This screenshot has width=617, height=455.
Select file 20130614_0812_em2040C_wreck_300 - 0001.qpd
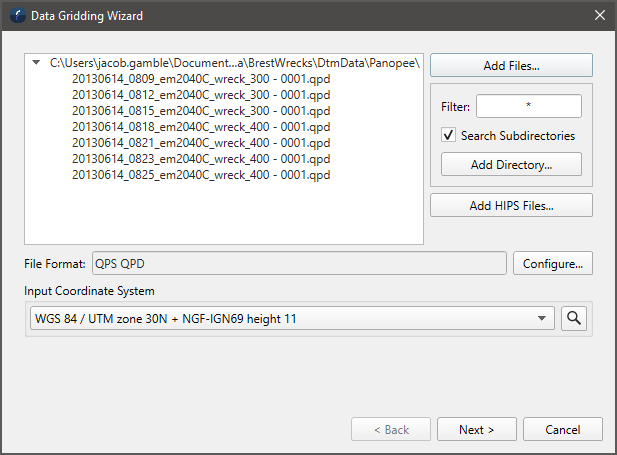(201, 94)
